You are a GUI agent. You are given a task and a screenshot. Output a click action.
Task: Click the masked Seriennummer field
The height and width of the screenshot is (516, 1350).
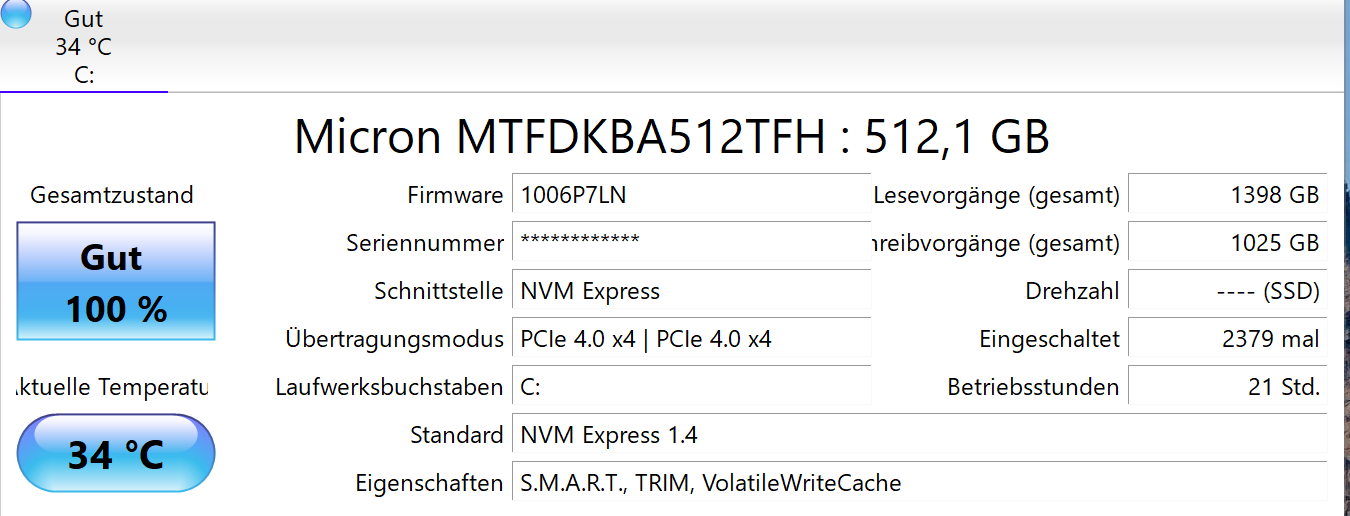tap(690, 243)
